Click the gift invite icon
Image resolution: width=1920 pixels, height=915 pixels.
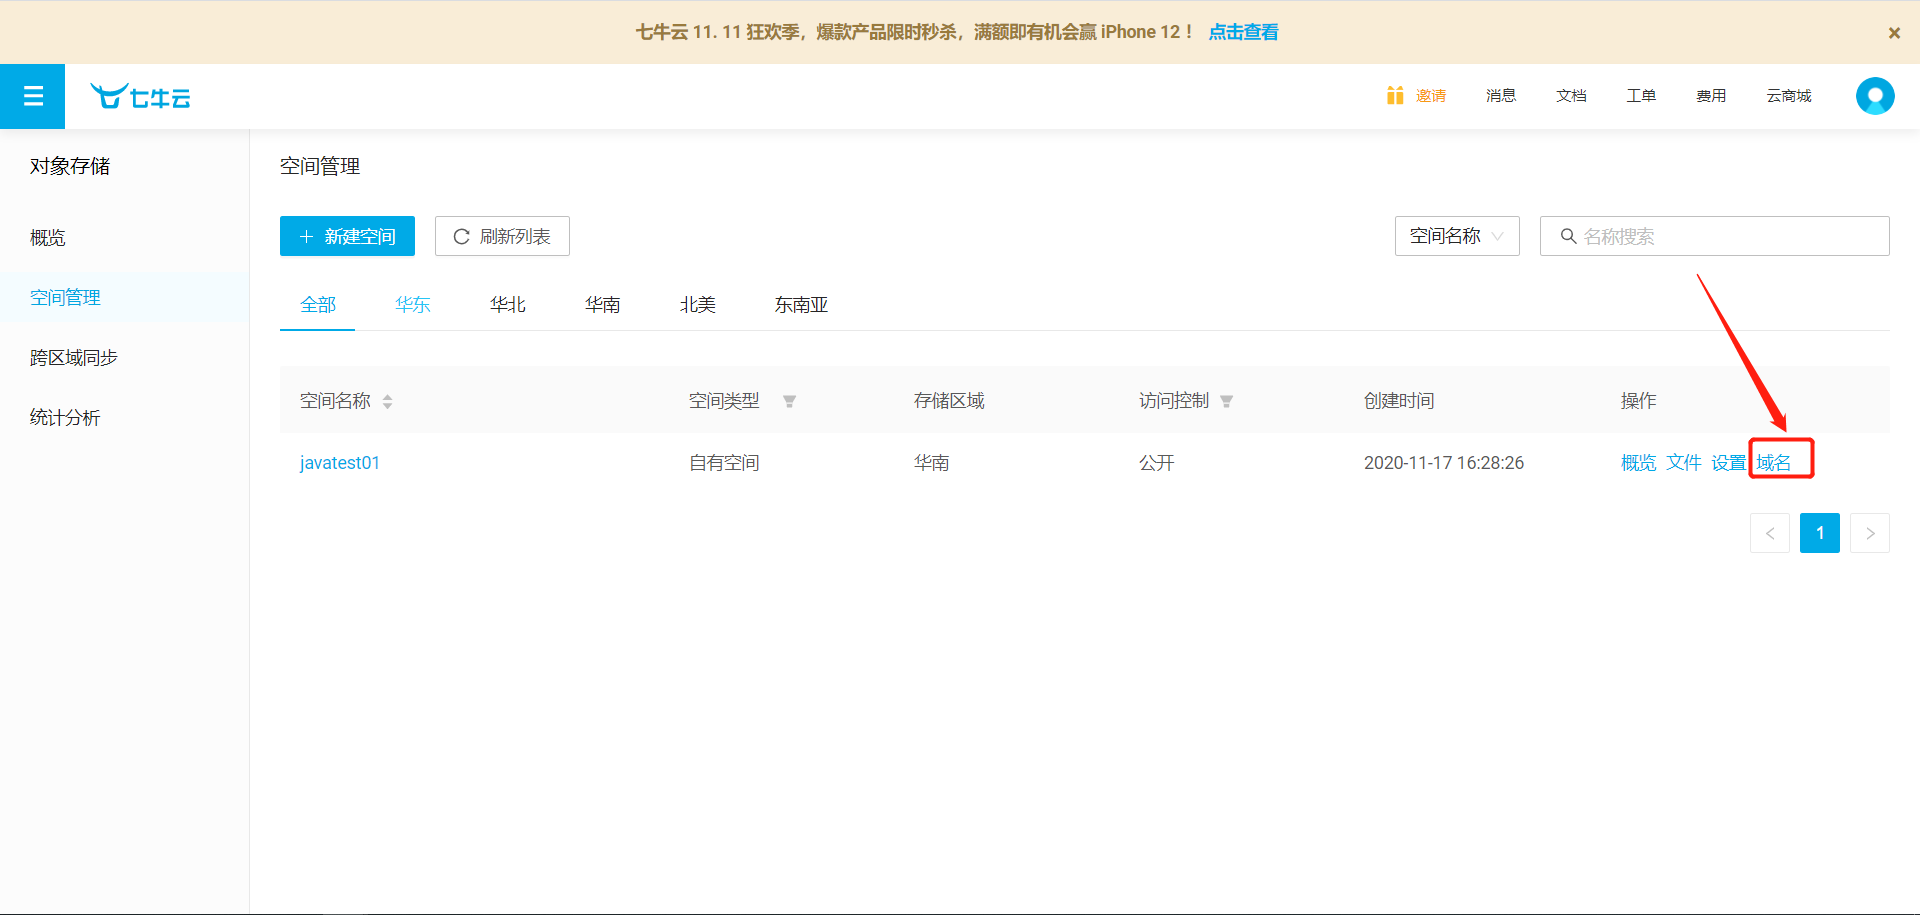click(1395, 95)
